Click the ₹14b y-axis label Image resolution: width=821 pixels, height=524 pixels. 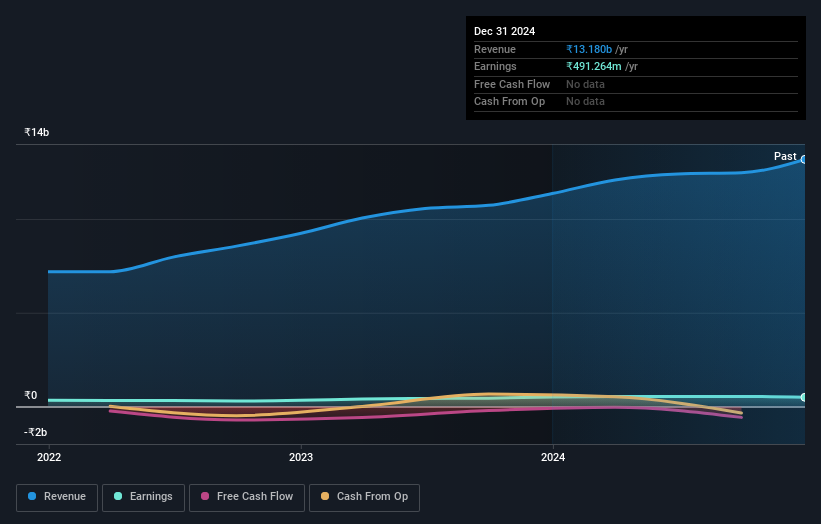point(37,132)
